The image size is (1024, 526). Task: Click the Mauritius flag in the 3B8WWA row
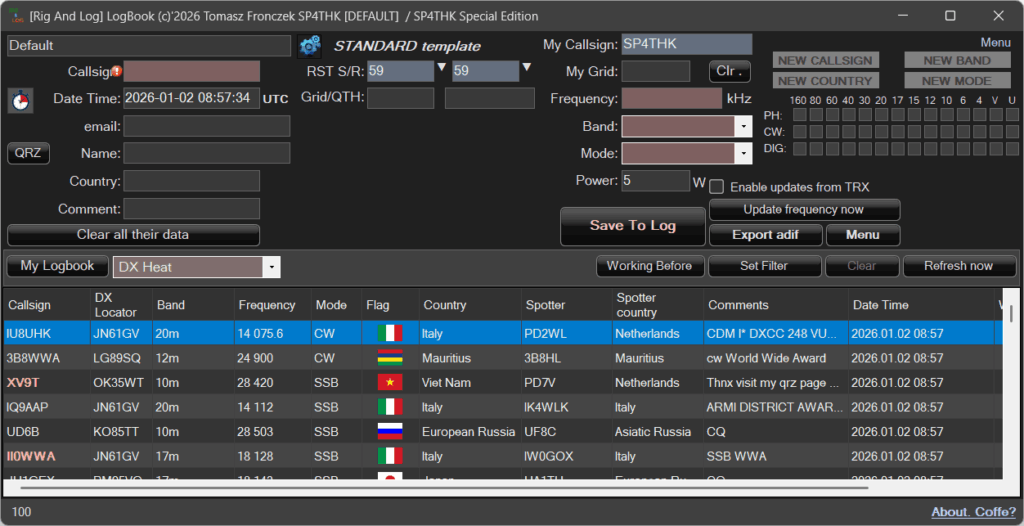click(389, 358)
